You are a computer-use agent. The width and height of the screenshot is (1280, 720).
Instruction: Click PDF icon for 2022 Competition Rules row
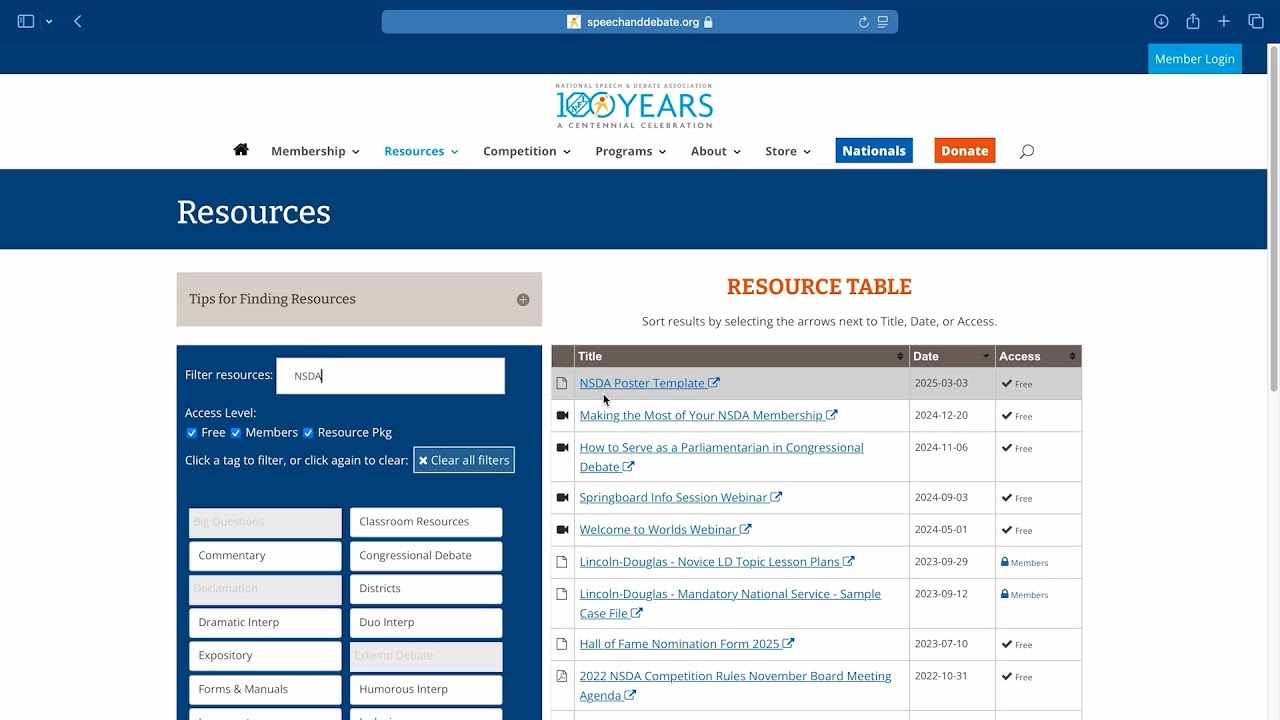coord(562,676)
